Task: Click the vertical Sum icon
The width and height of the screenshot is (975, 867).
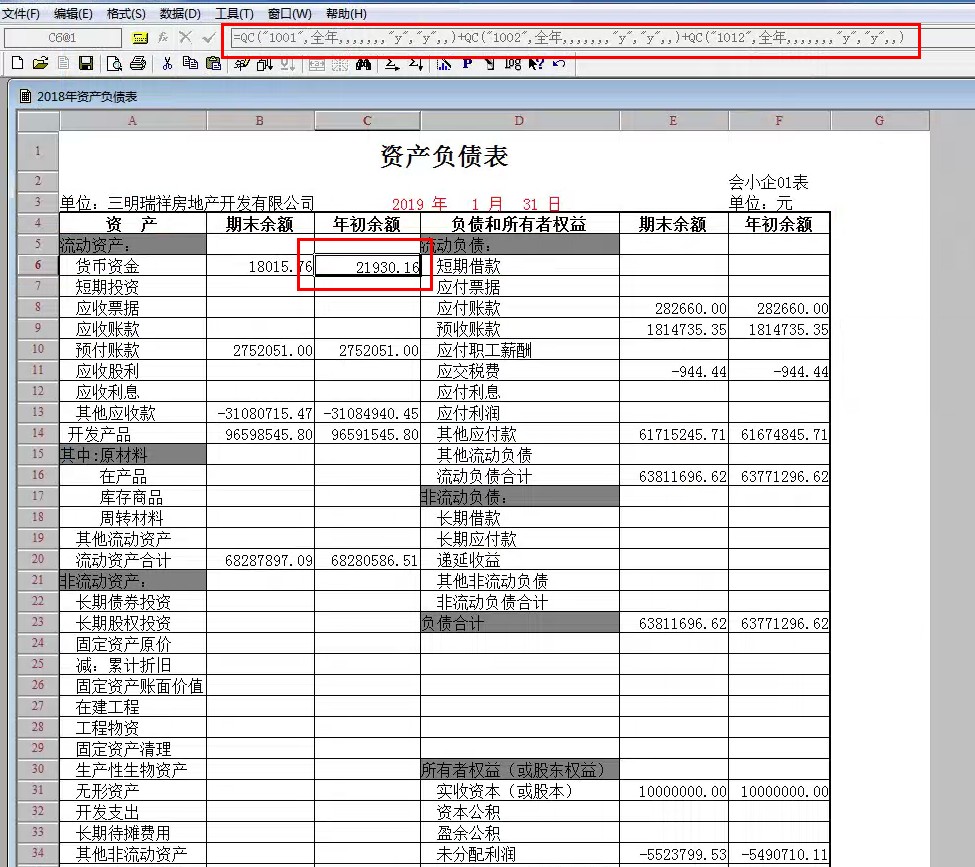Action: (416, 64)
